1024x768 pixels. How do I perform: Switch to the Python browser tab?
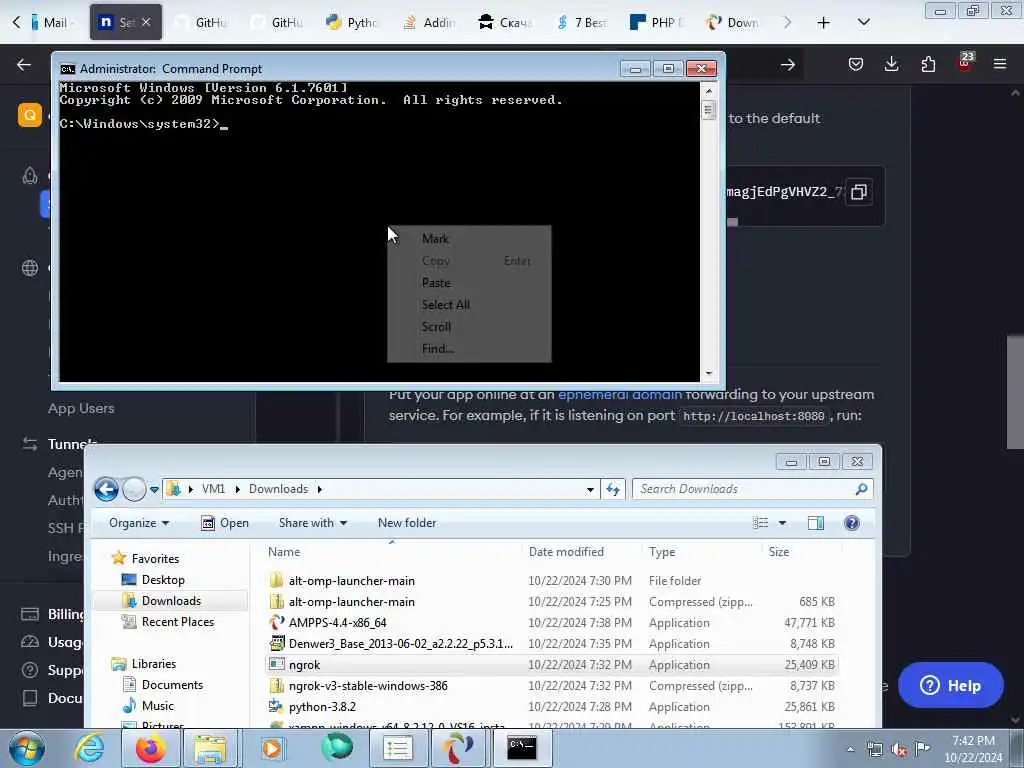click(x=352, y=23)
